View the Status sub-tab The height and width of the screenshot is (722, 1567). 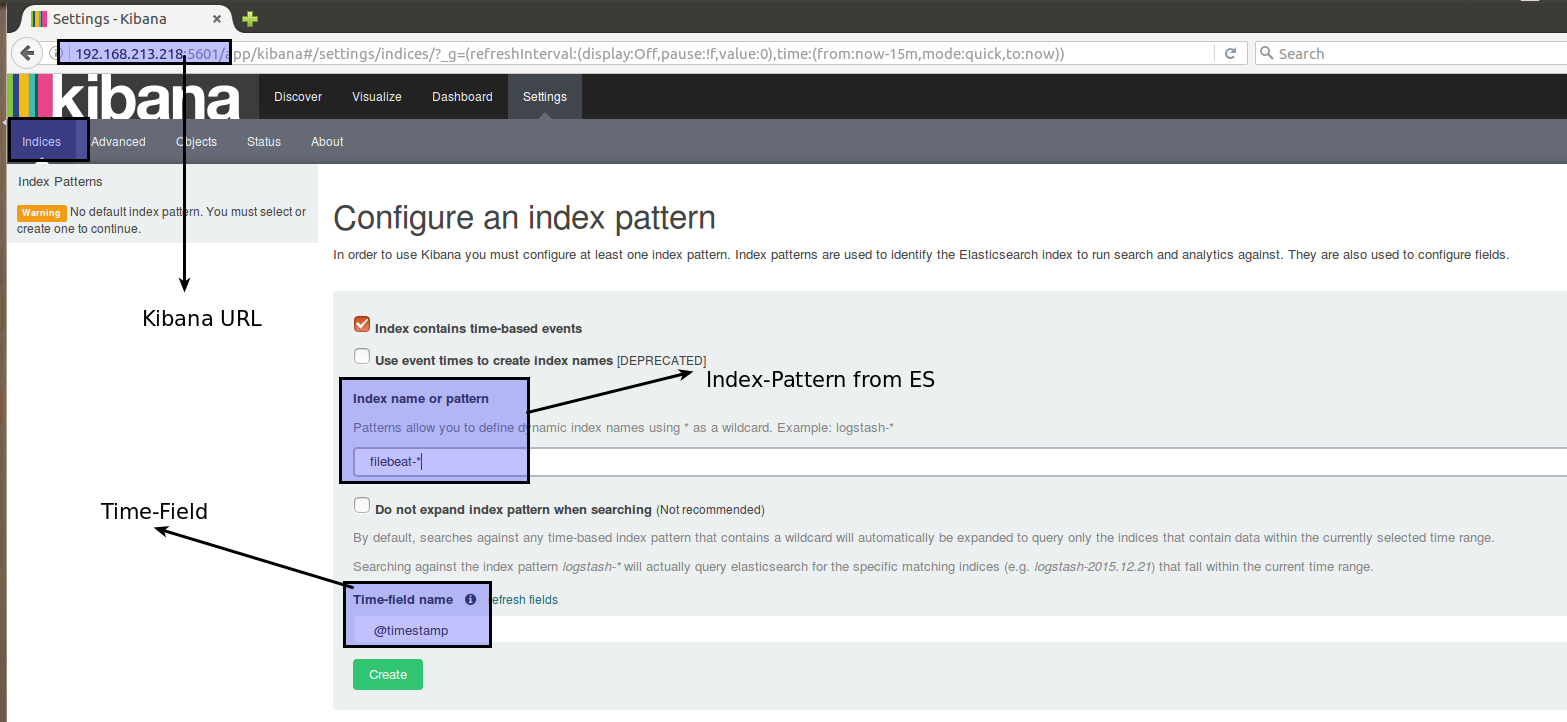264,142
